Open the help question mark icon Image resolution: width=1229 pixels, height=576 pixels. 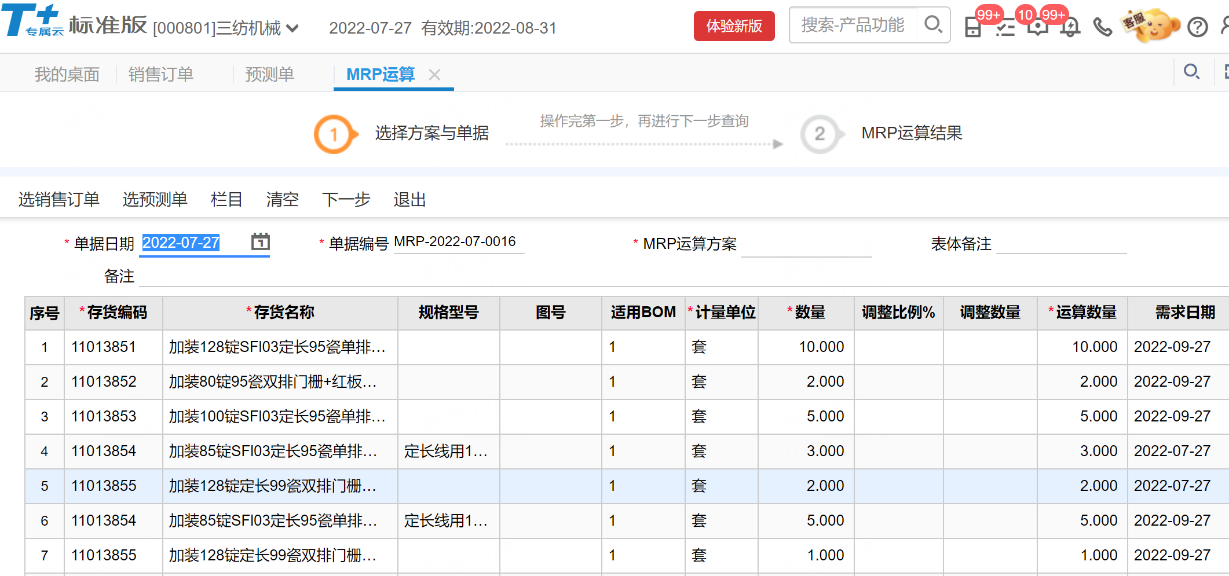click(x=1197, y=27)
